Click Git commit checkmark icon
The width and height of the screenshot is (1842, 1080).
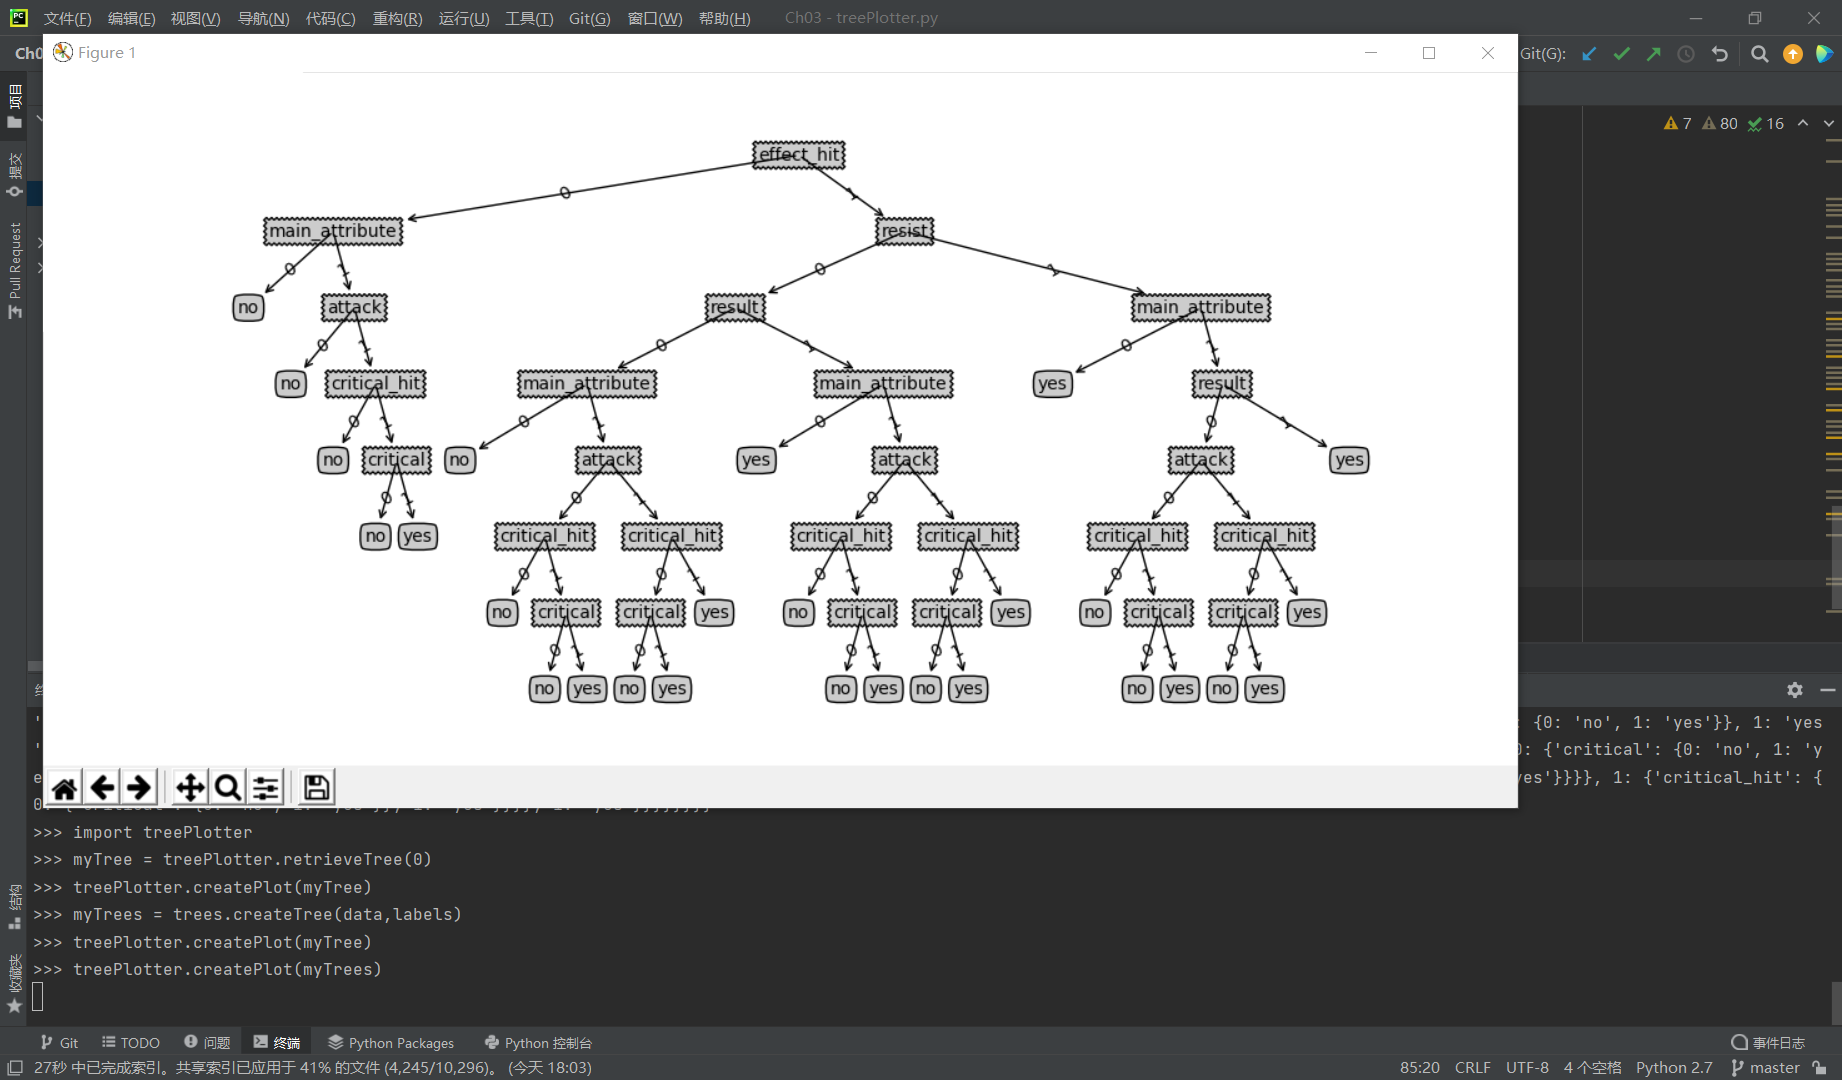coord(1622,54)
